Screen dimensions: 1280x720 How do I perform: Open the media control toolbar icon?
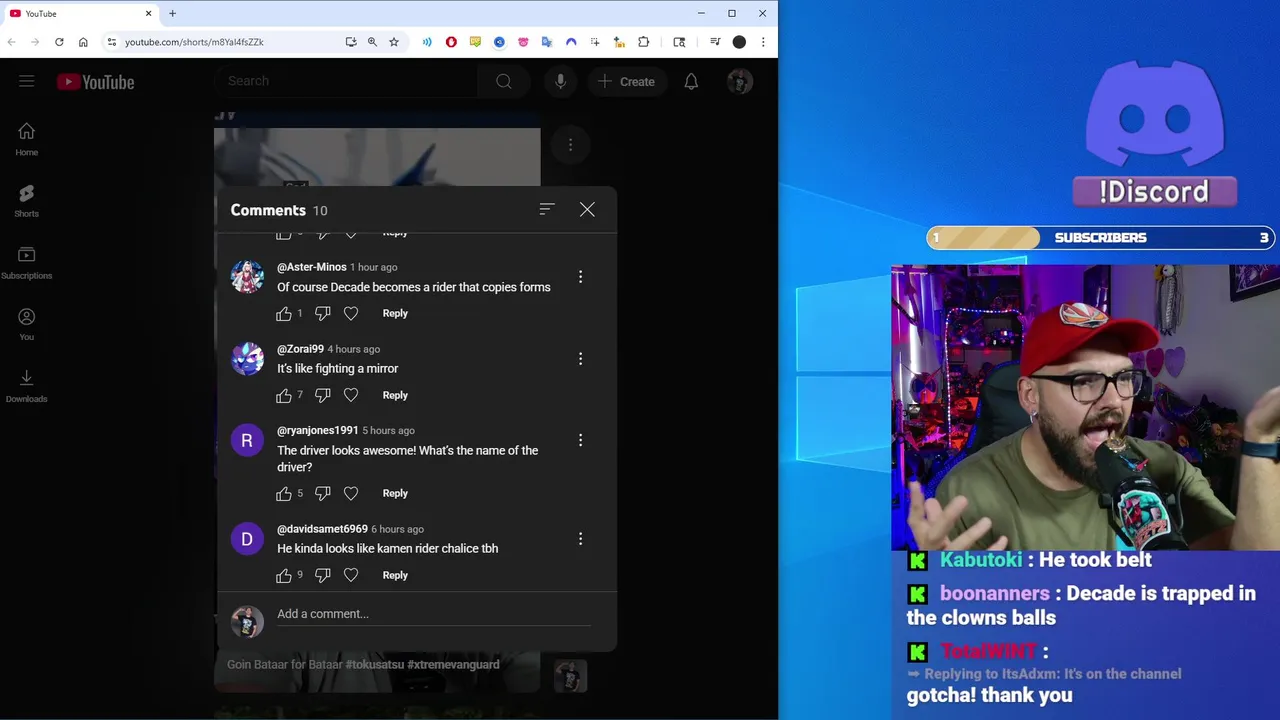tap(715, 42)
